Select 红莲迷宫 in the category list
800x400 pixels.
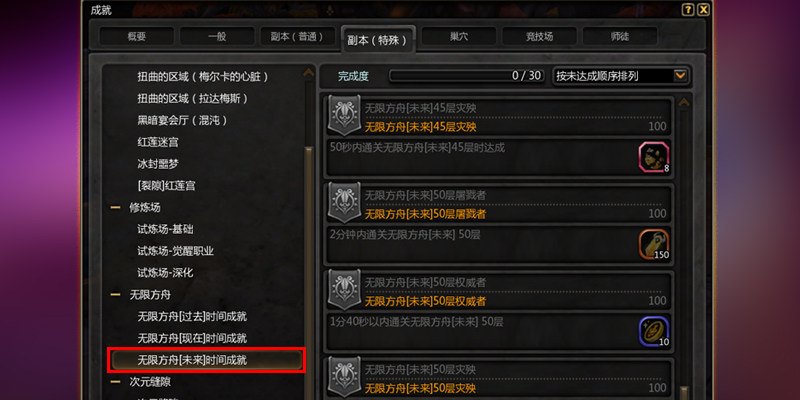(x=158, y=142)
